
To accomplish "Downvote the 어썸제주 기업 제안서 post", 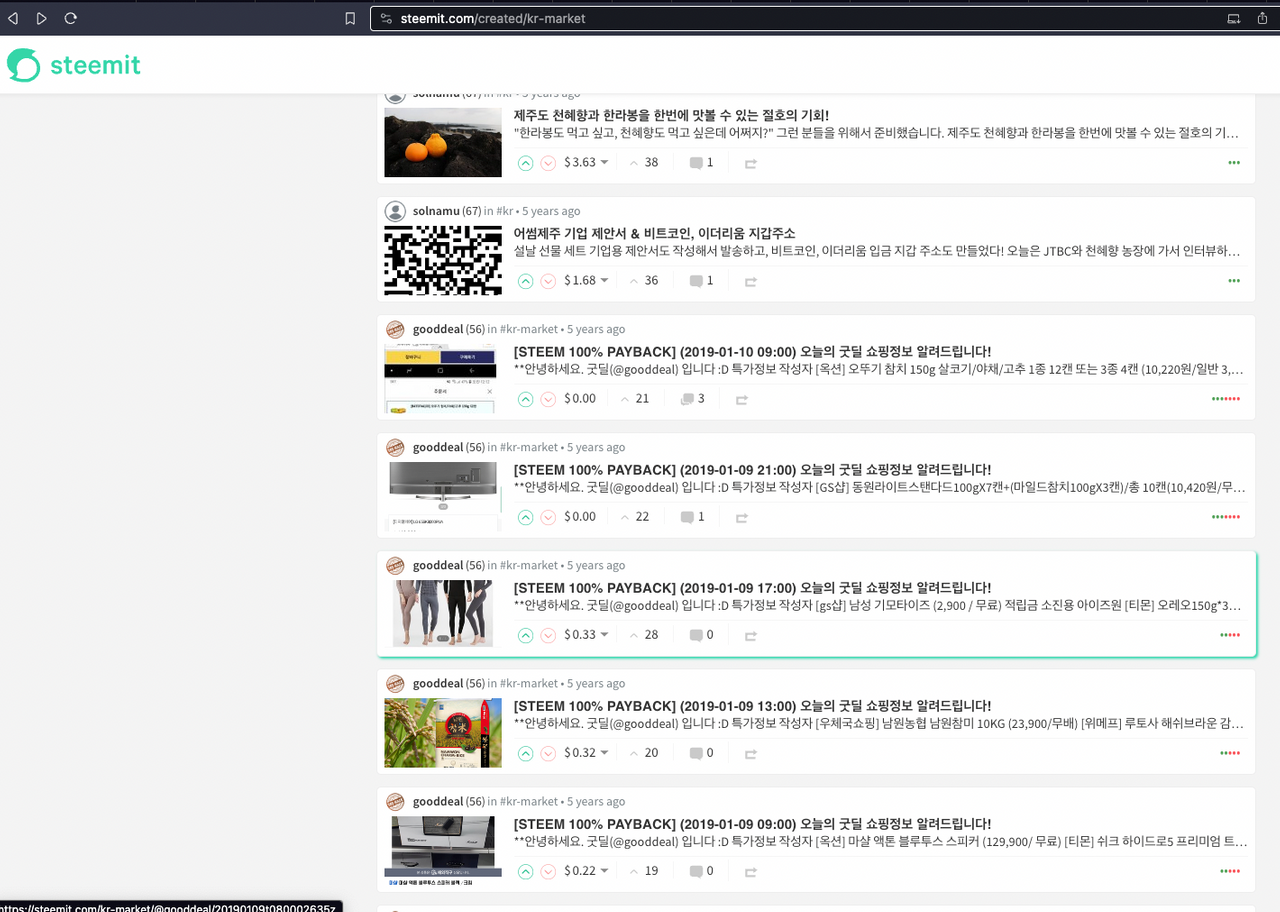I will coord(548,281).
